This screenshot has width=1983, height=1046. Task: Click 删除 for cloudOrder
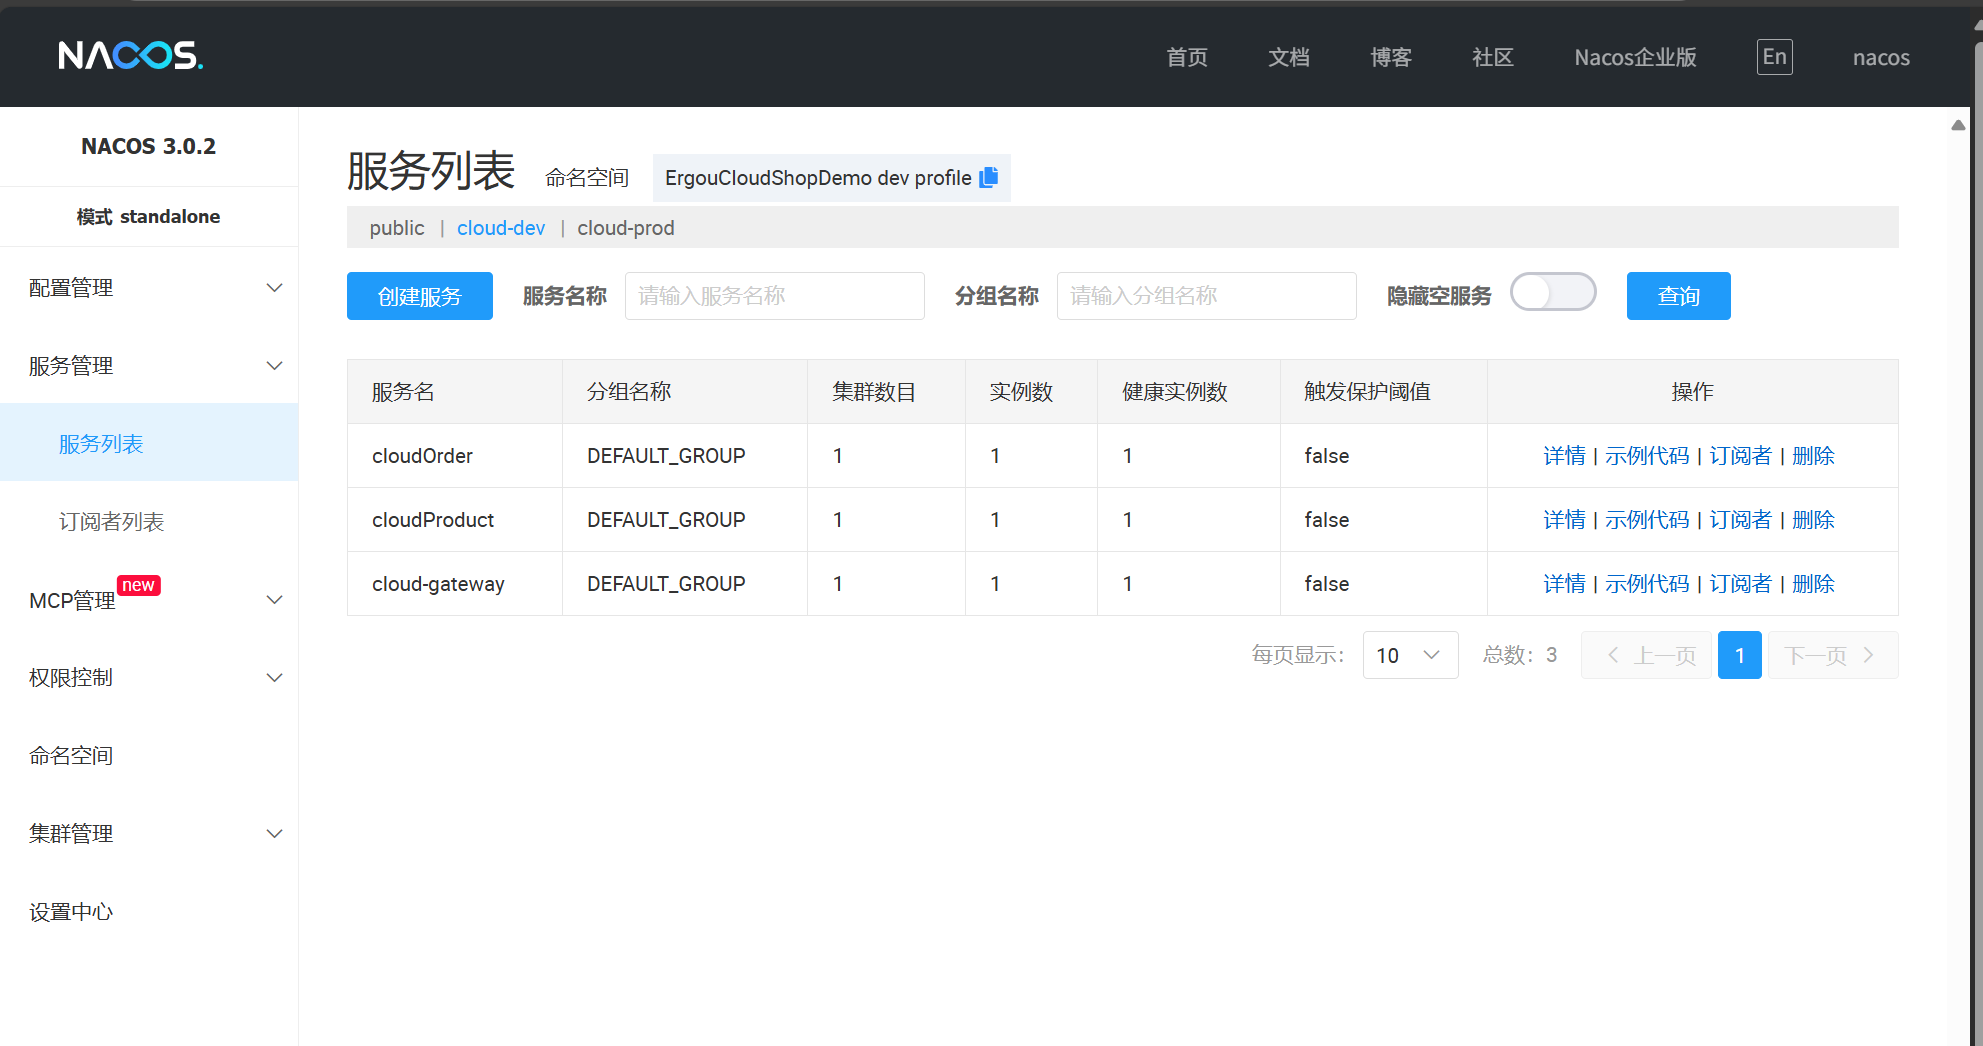point(1813,456)
